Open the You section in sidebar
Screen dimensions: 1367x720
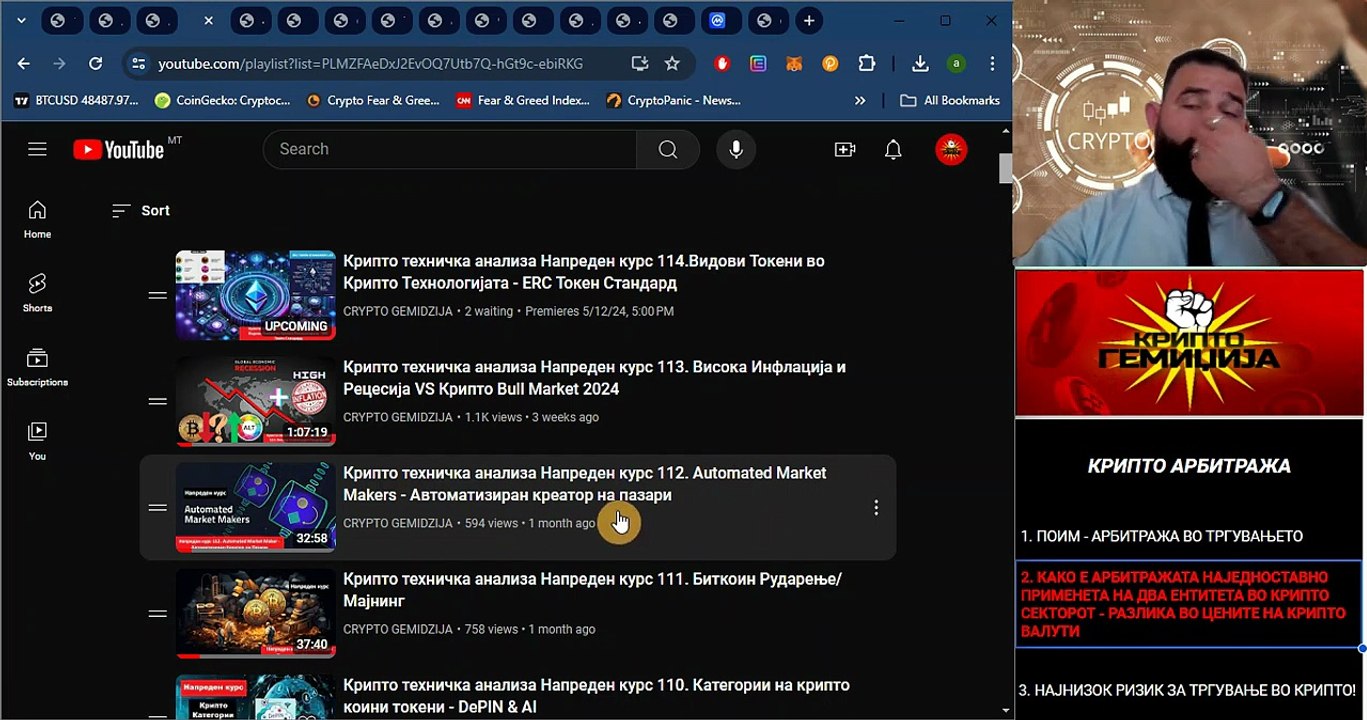[x=37, y=441]
